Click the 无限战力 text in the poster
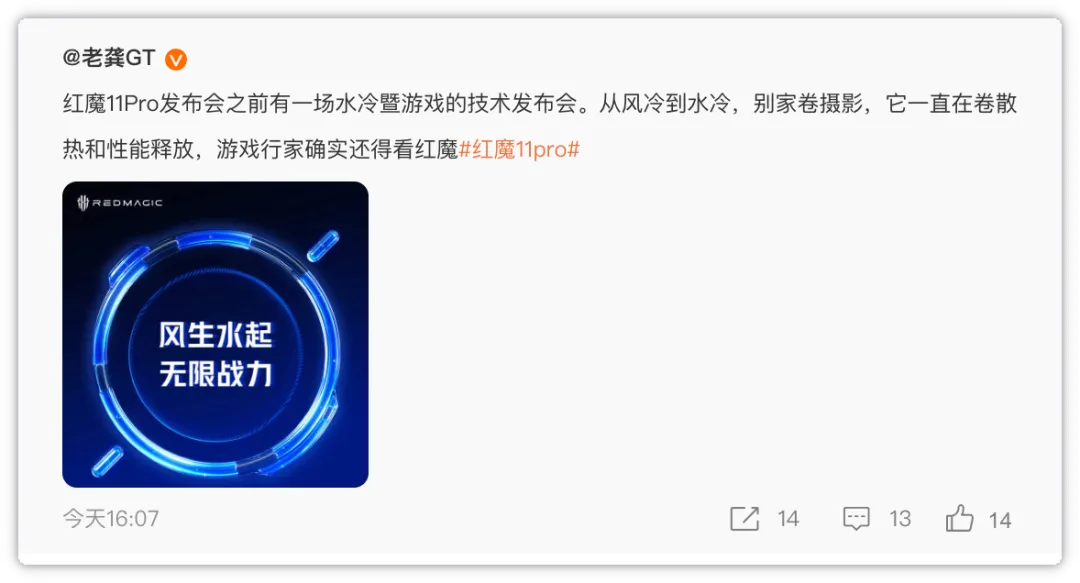 tap(216, 374)
